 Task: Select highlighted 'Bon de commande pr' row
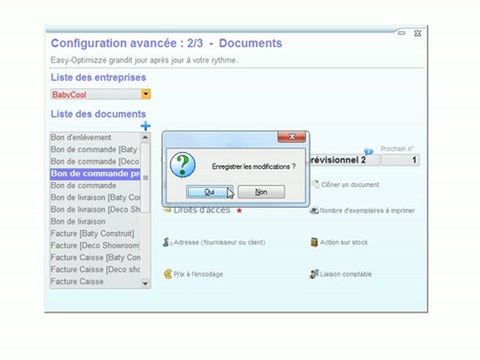coord(95,174)
